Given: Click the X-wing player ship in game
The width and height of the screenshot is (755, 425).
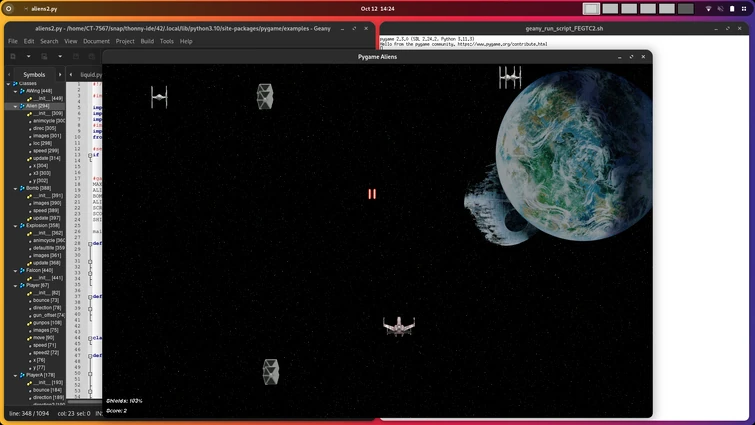Looking at the screenshot, I should click(399, 326).
